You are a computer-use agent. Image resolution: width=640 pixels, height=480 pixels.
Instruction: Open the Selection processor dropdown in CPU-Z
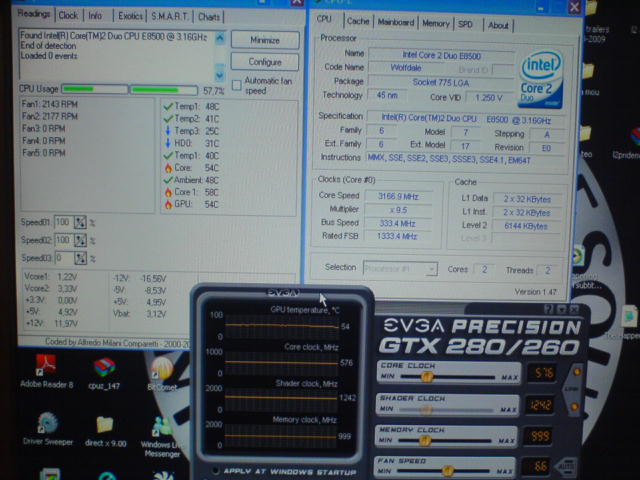point(400,269)
